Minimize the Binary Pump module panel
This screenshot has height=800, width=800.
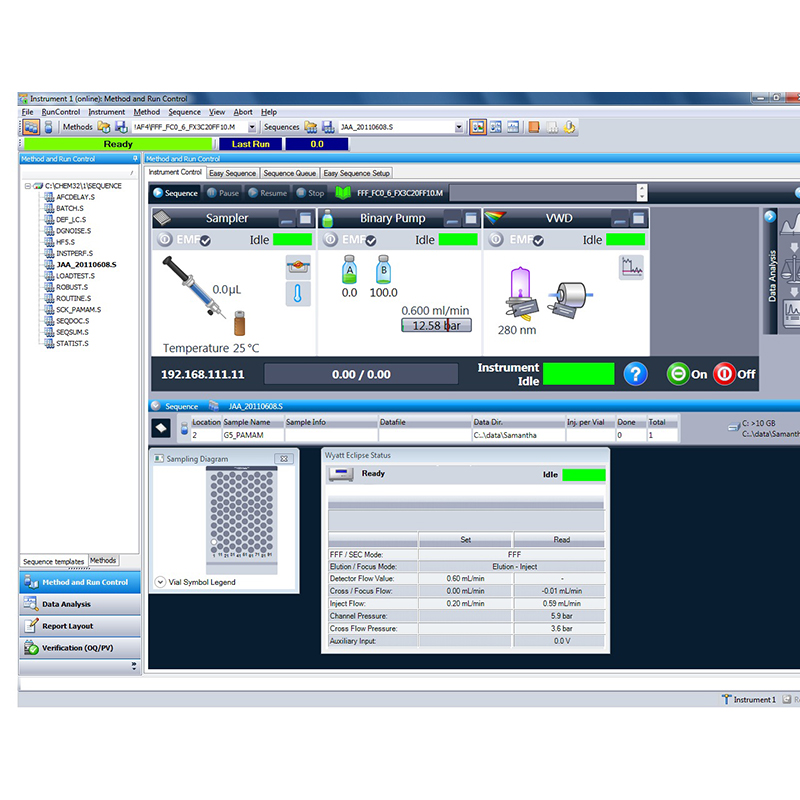tap(452, 219)
